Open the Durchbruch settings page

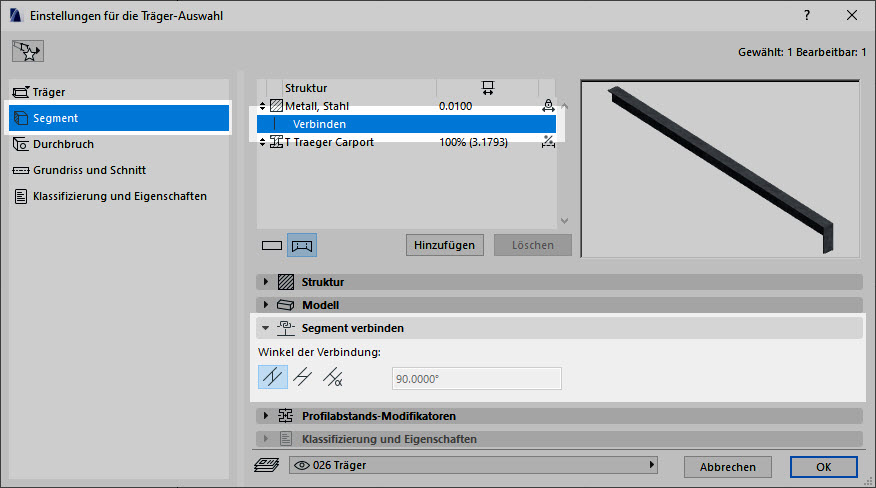tap(118, 144)
